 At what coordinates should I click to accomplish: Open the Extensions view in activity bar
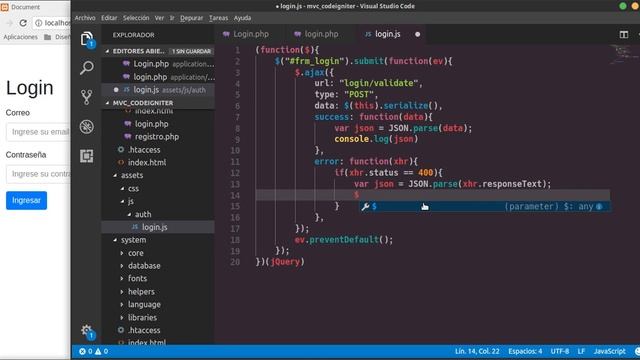coord(87,156)
